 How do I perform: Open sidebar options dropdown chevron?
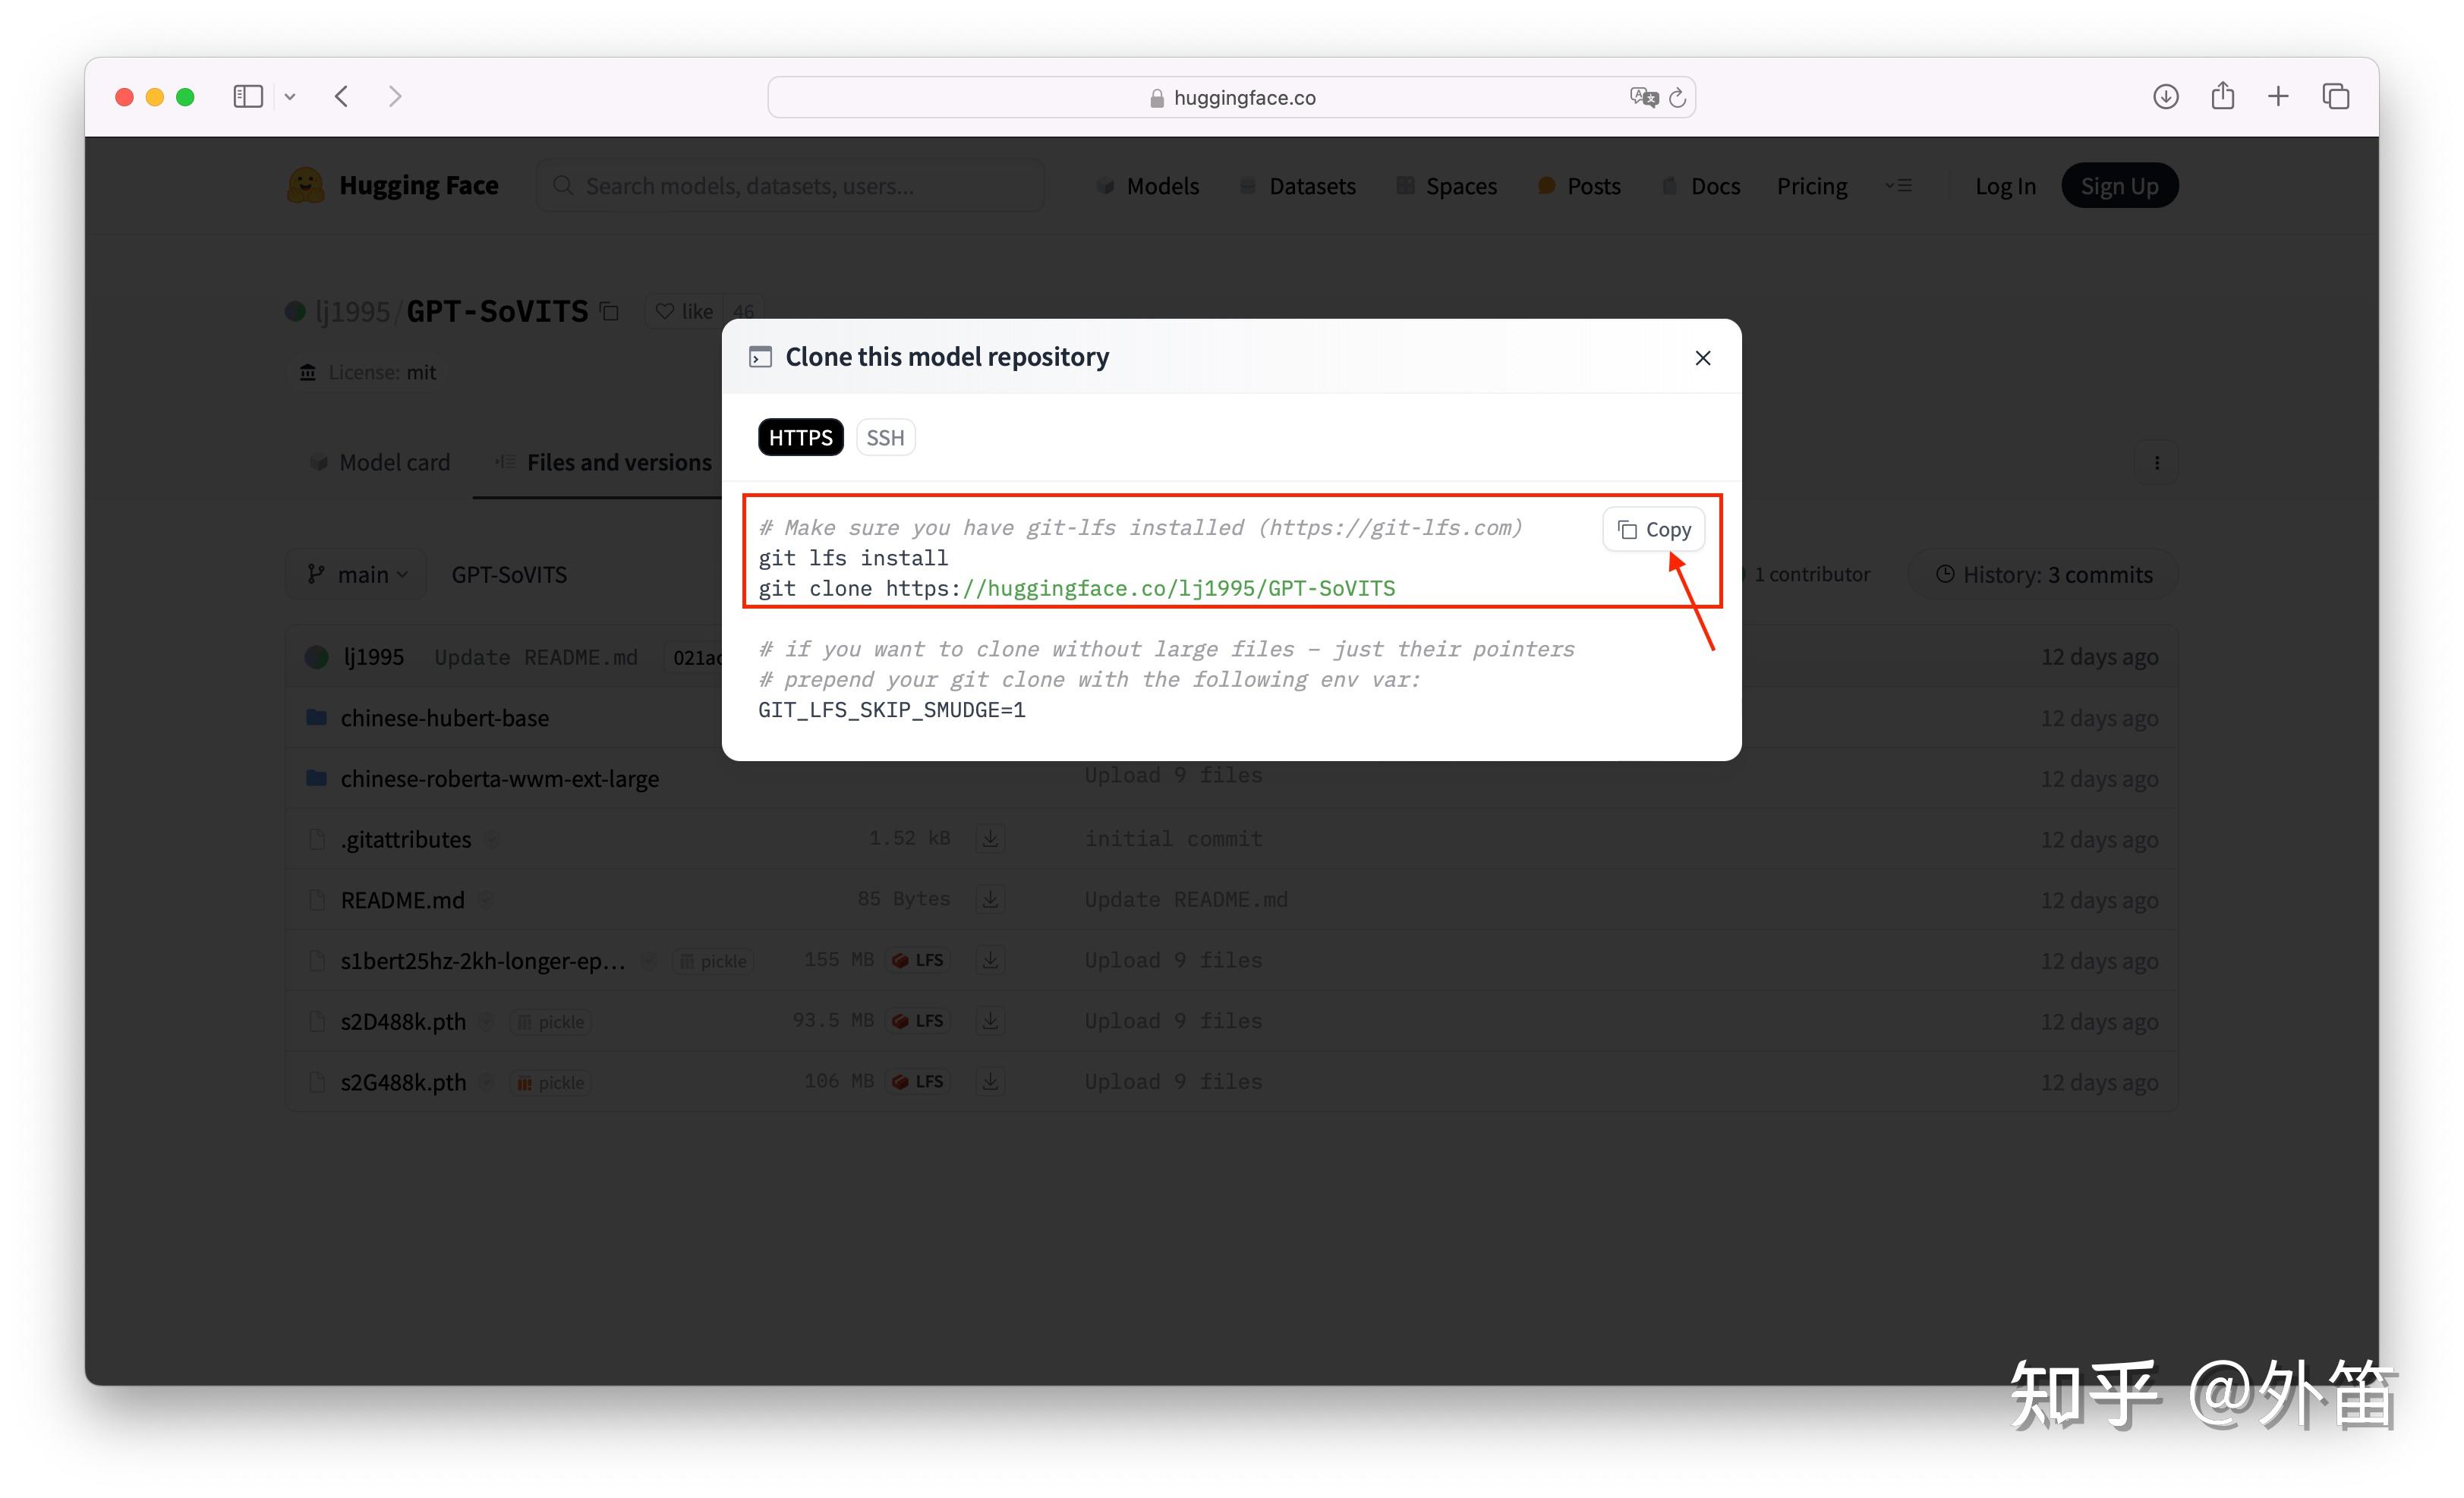290,97
